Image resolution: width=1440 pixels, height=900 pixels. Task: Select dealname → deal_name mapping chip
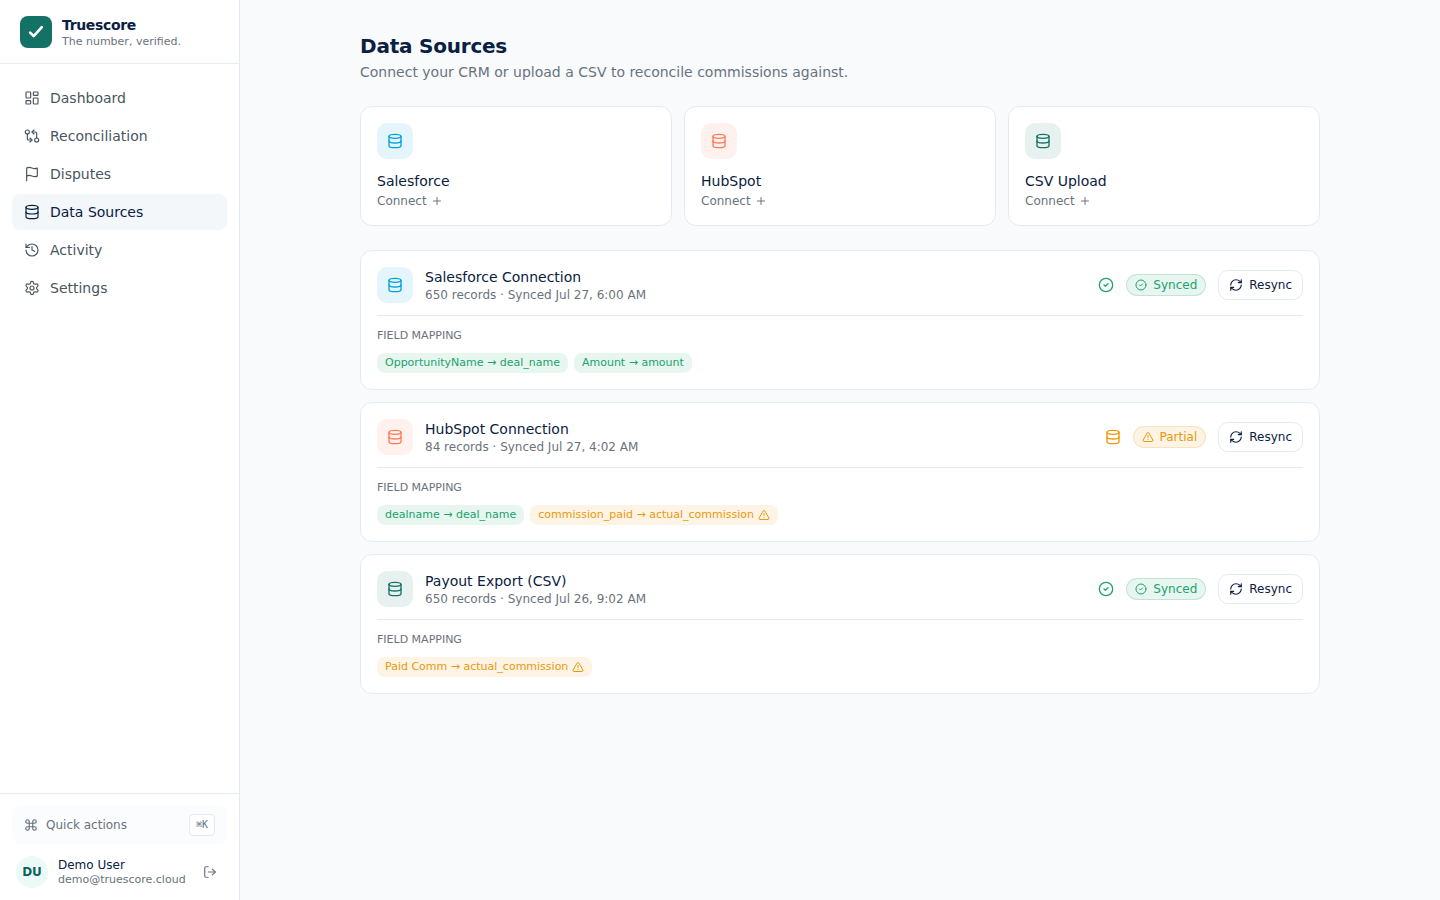pos(450,515)
